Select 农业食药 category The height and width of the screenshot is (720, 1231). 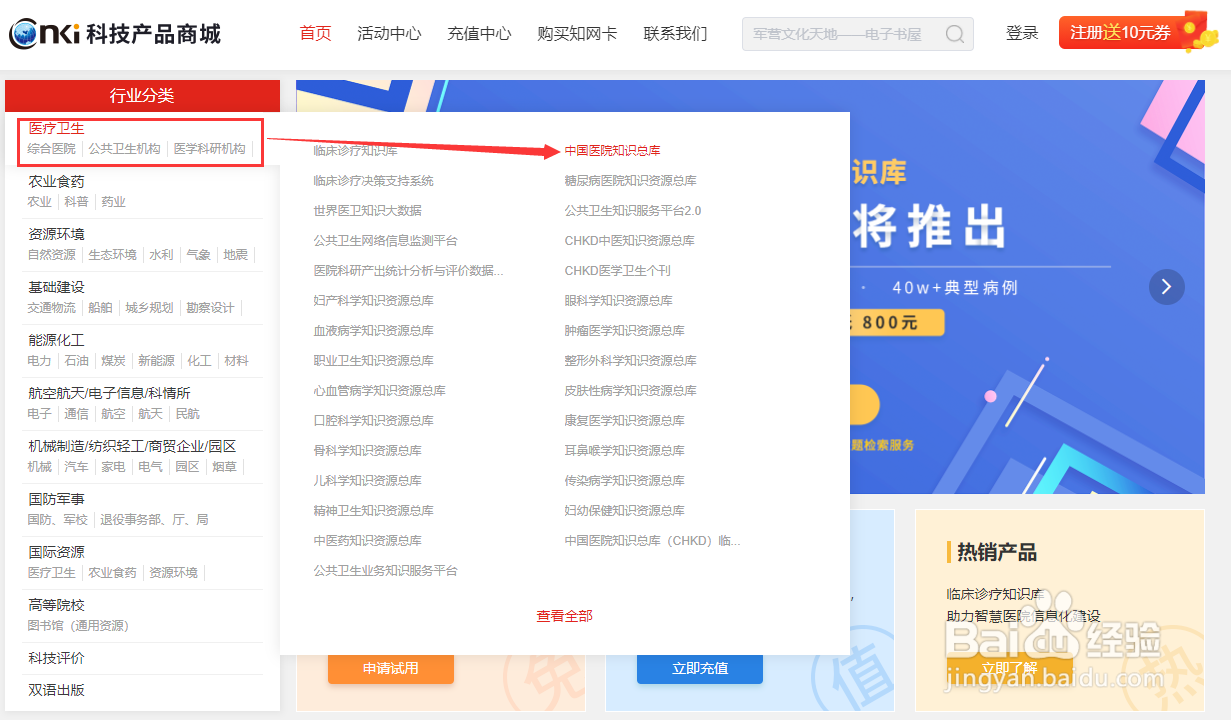57,181
